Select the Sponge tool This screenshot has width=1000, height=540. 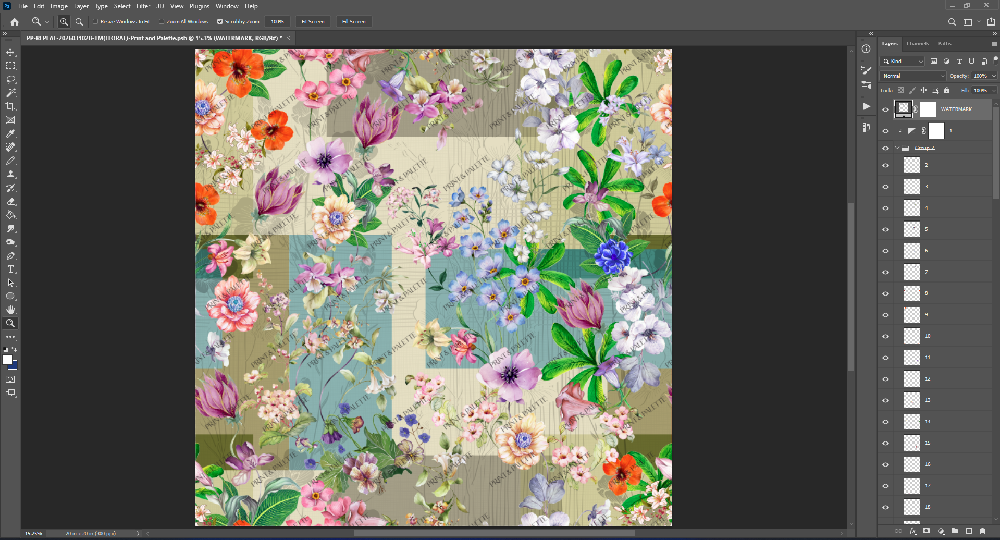coord(11,242)
